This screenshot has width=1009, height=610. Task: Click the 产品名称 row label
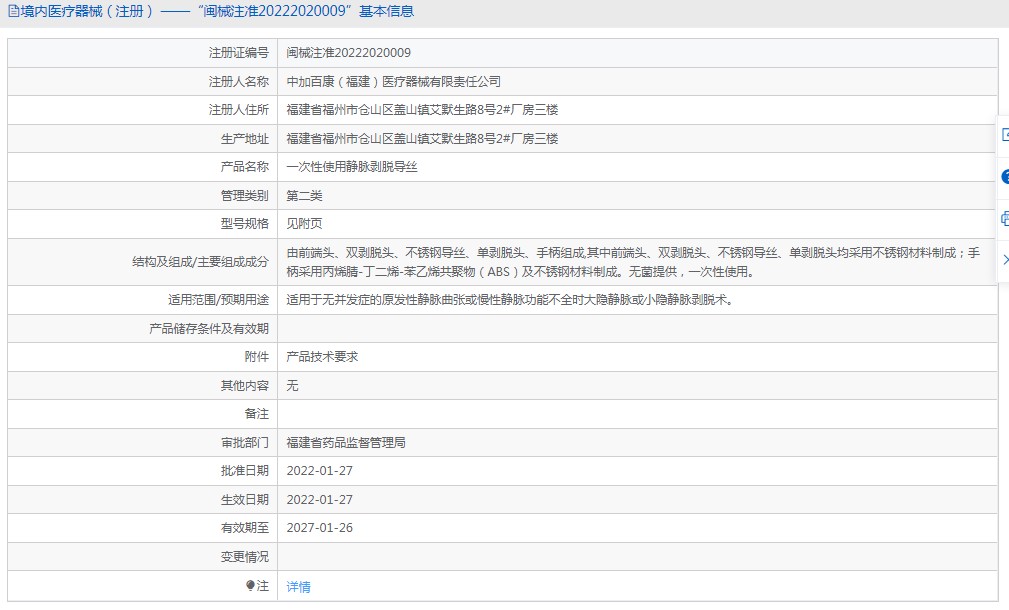[245, 167]
